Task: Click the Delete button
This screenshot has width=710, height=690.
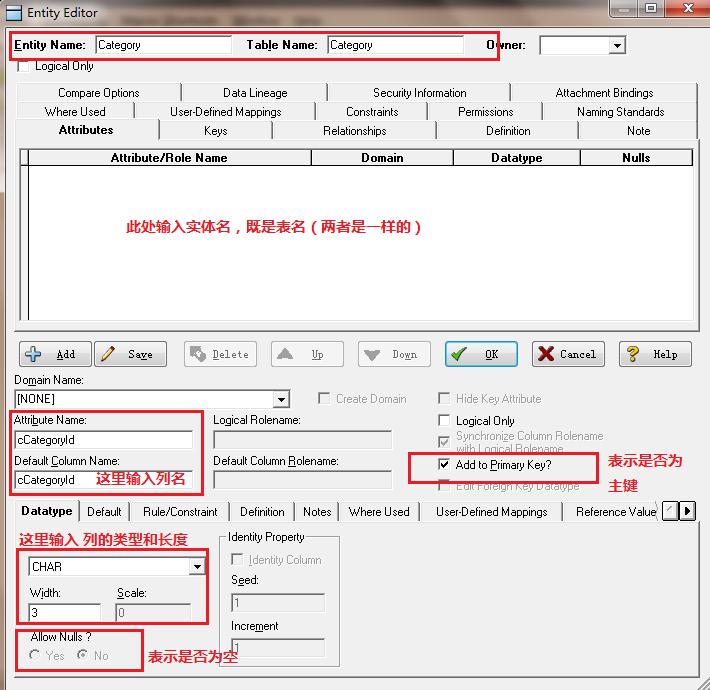Action: 221,354
